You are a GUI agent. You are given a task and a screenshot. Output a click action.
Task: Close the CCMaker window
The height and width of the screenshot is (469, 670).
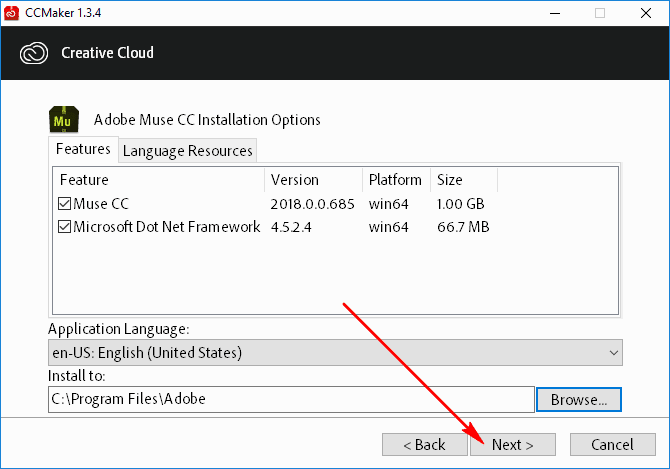(646, 13)
